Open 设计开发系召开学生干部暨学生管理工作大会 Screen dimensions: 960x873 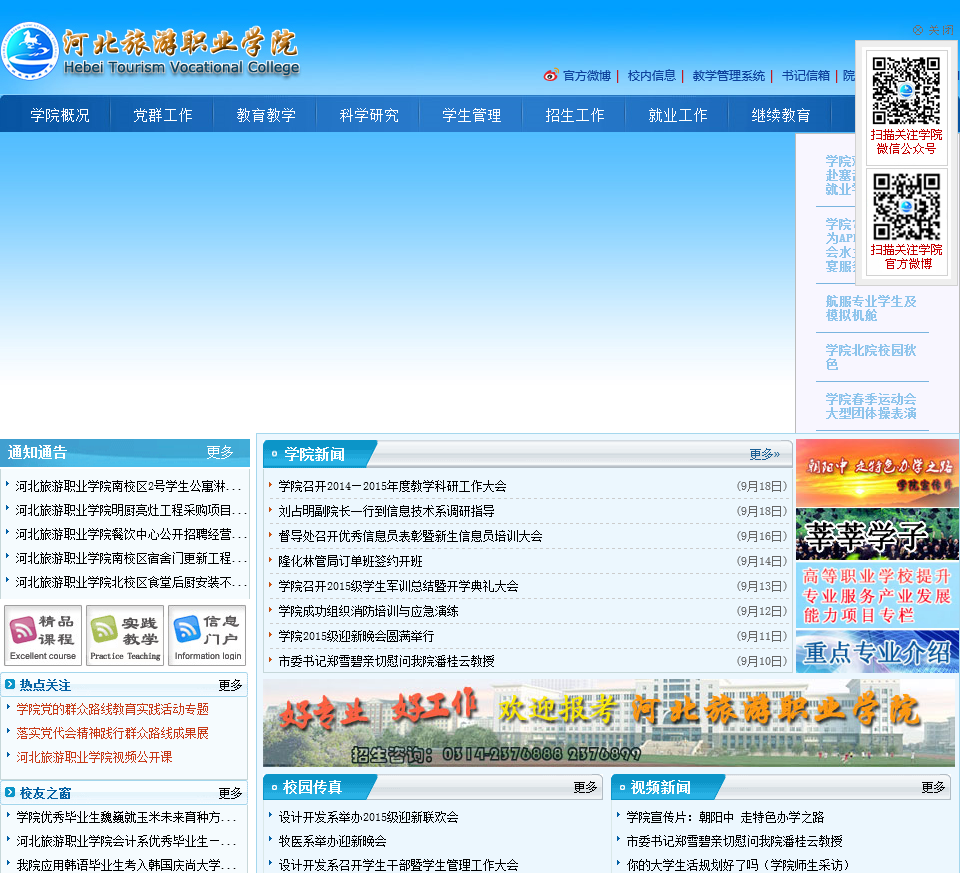399,864
